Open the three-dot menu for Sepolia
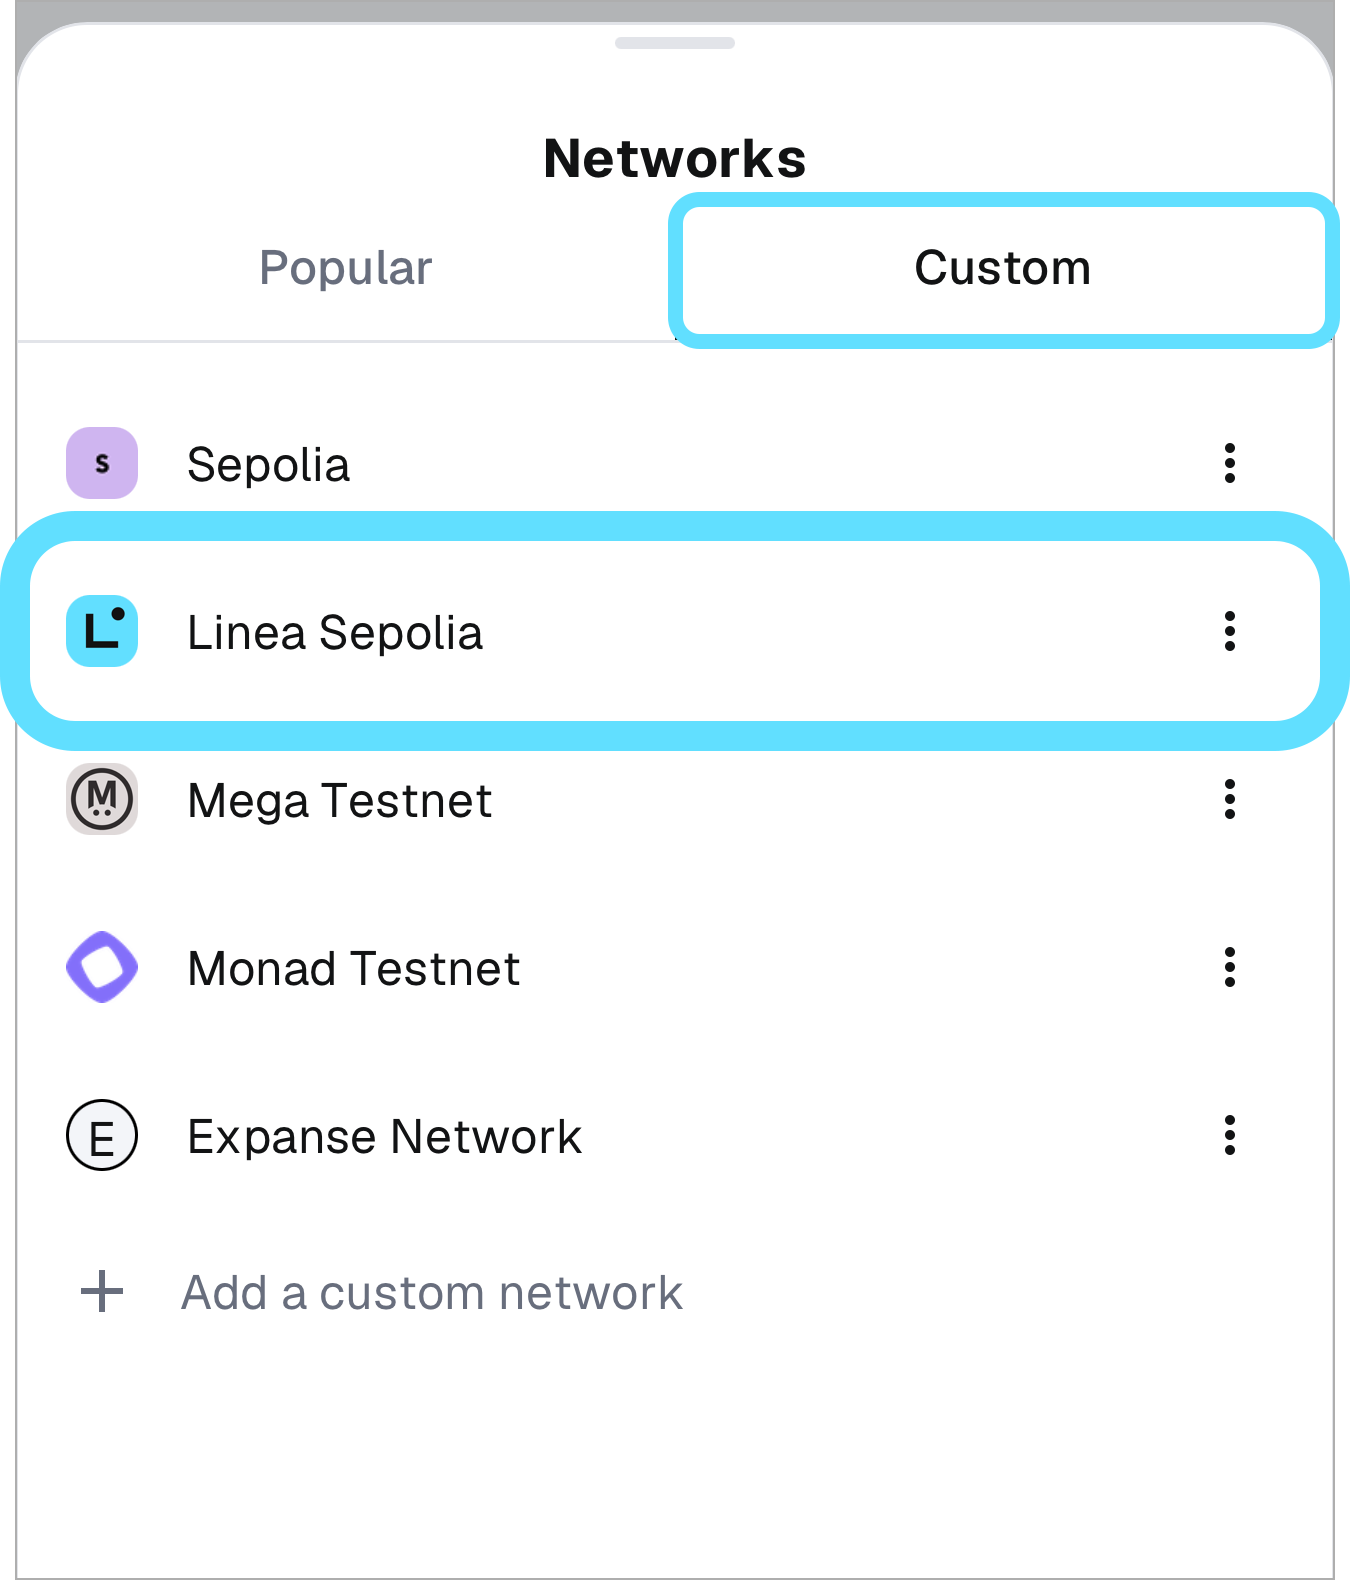Screen dimensions: 1350x1580 (x=1229, y=463)
